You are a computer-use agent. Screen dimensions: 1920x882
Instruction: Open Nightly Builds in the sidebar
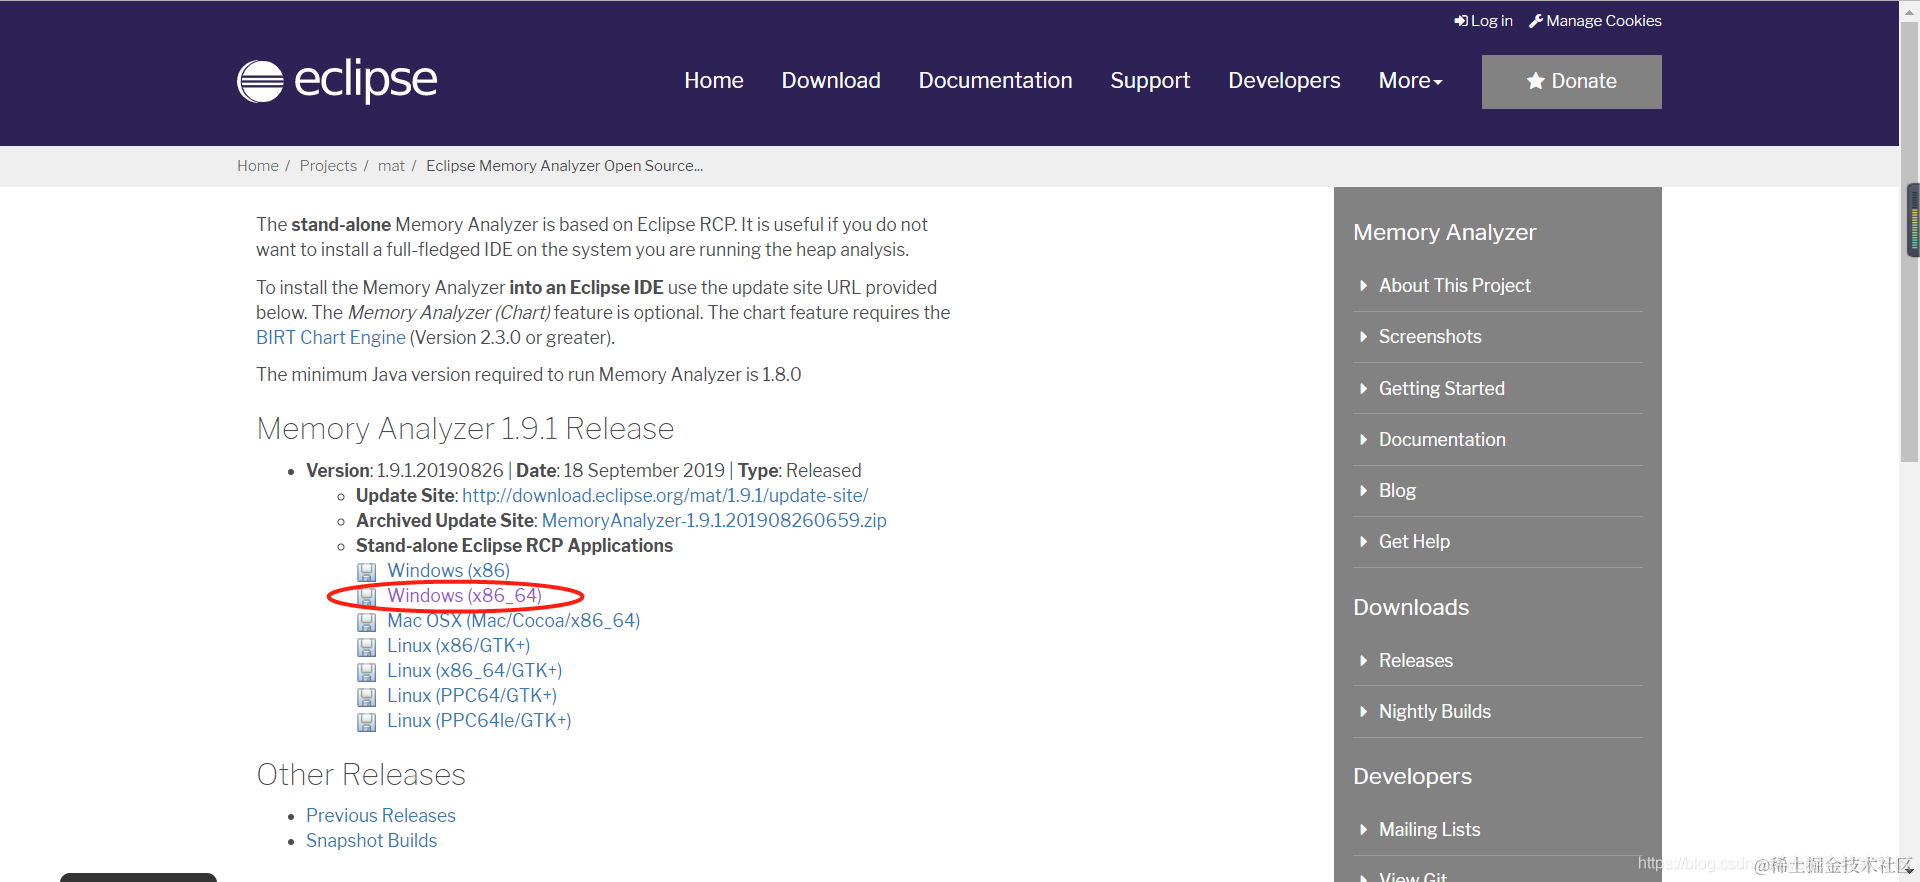pos(1435,712)
